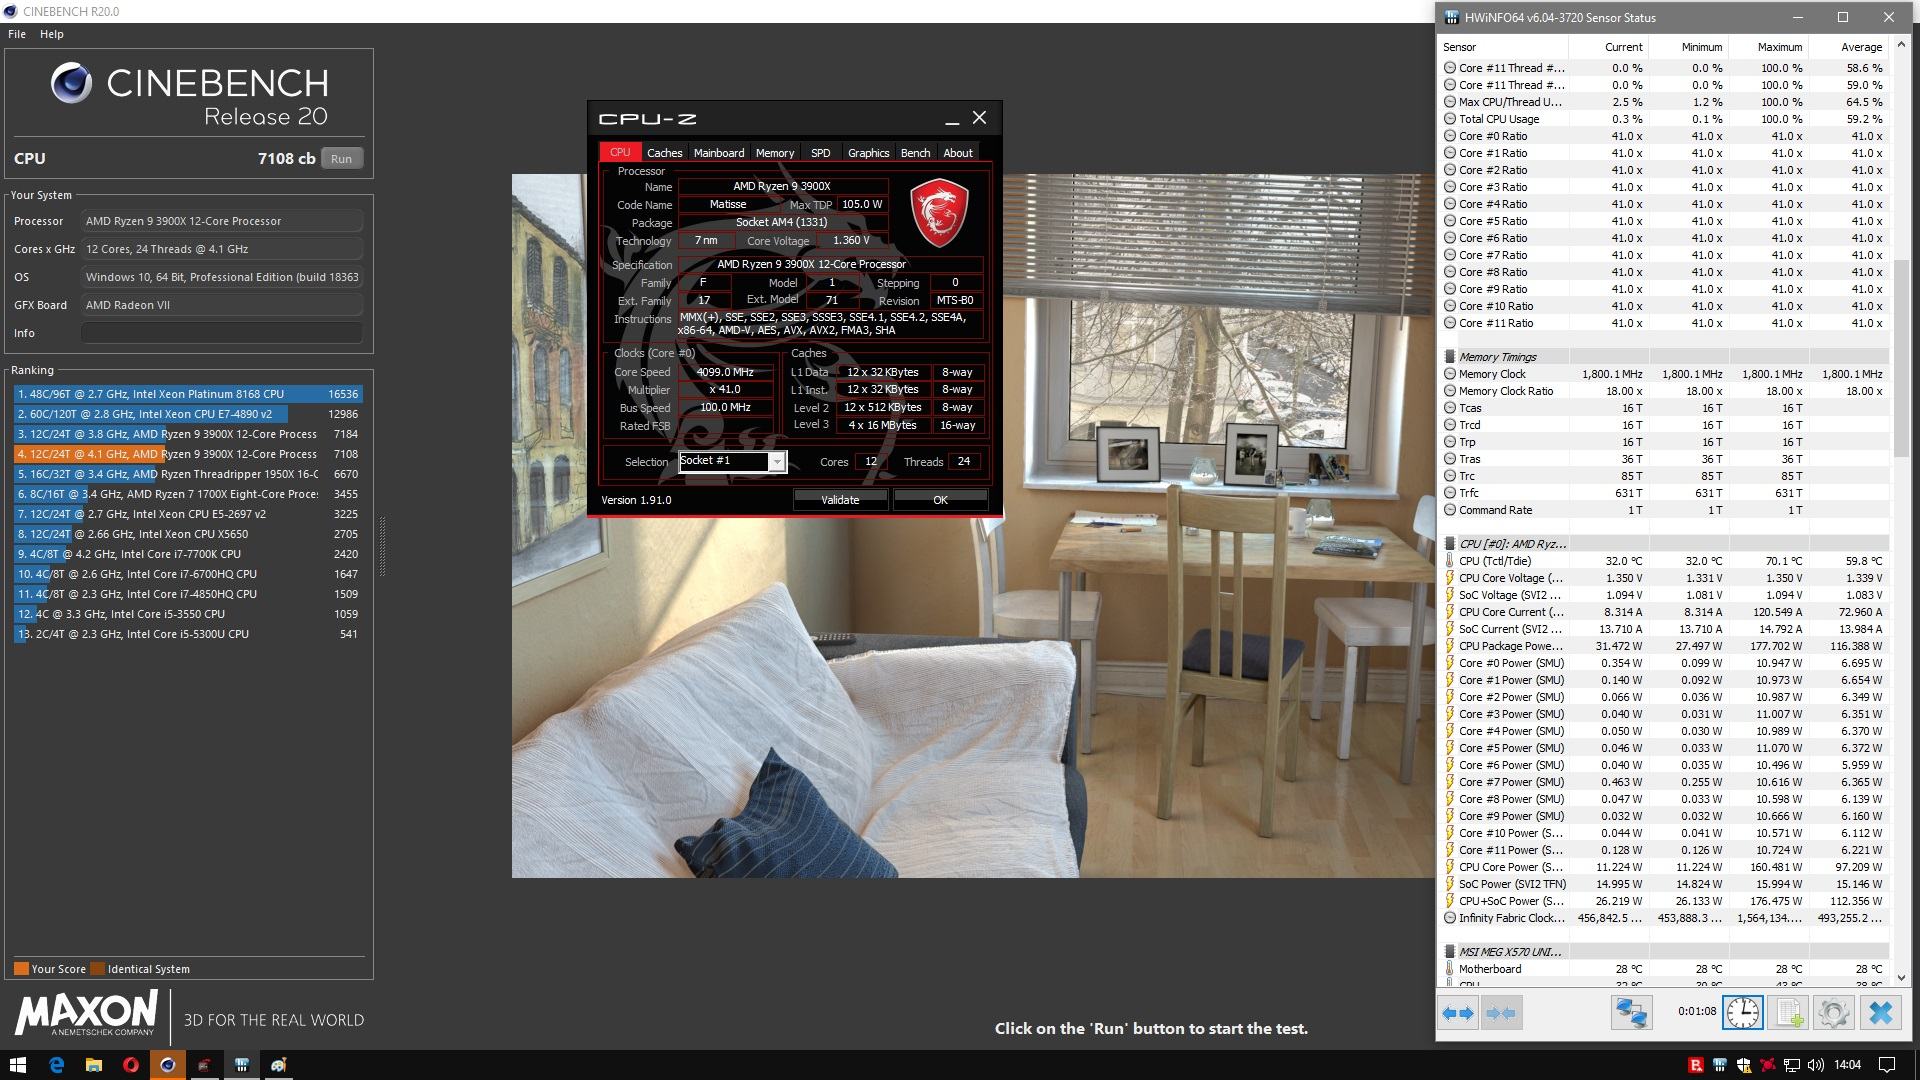Viewport: 1920px width, 1080px height.
Task: Click the taskbar clock showing 14:04
Action: tap(1847, 1065)
